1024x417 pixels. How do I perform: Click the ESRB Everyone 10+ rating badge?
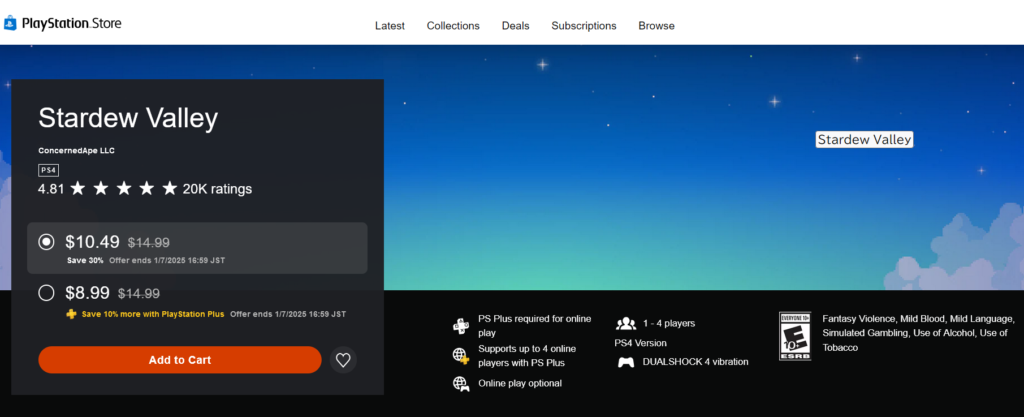(795, 336)
